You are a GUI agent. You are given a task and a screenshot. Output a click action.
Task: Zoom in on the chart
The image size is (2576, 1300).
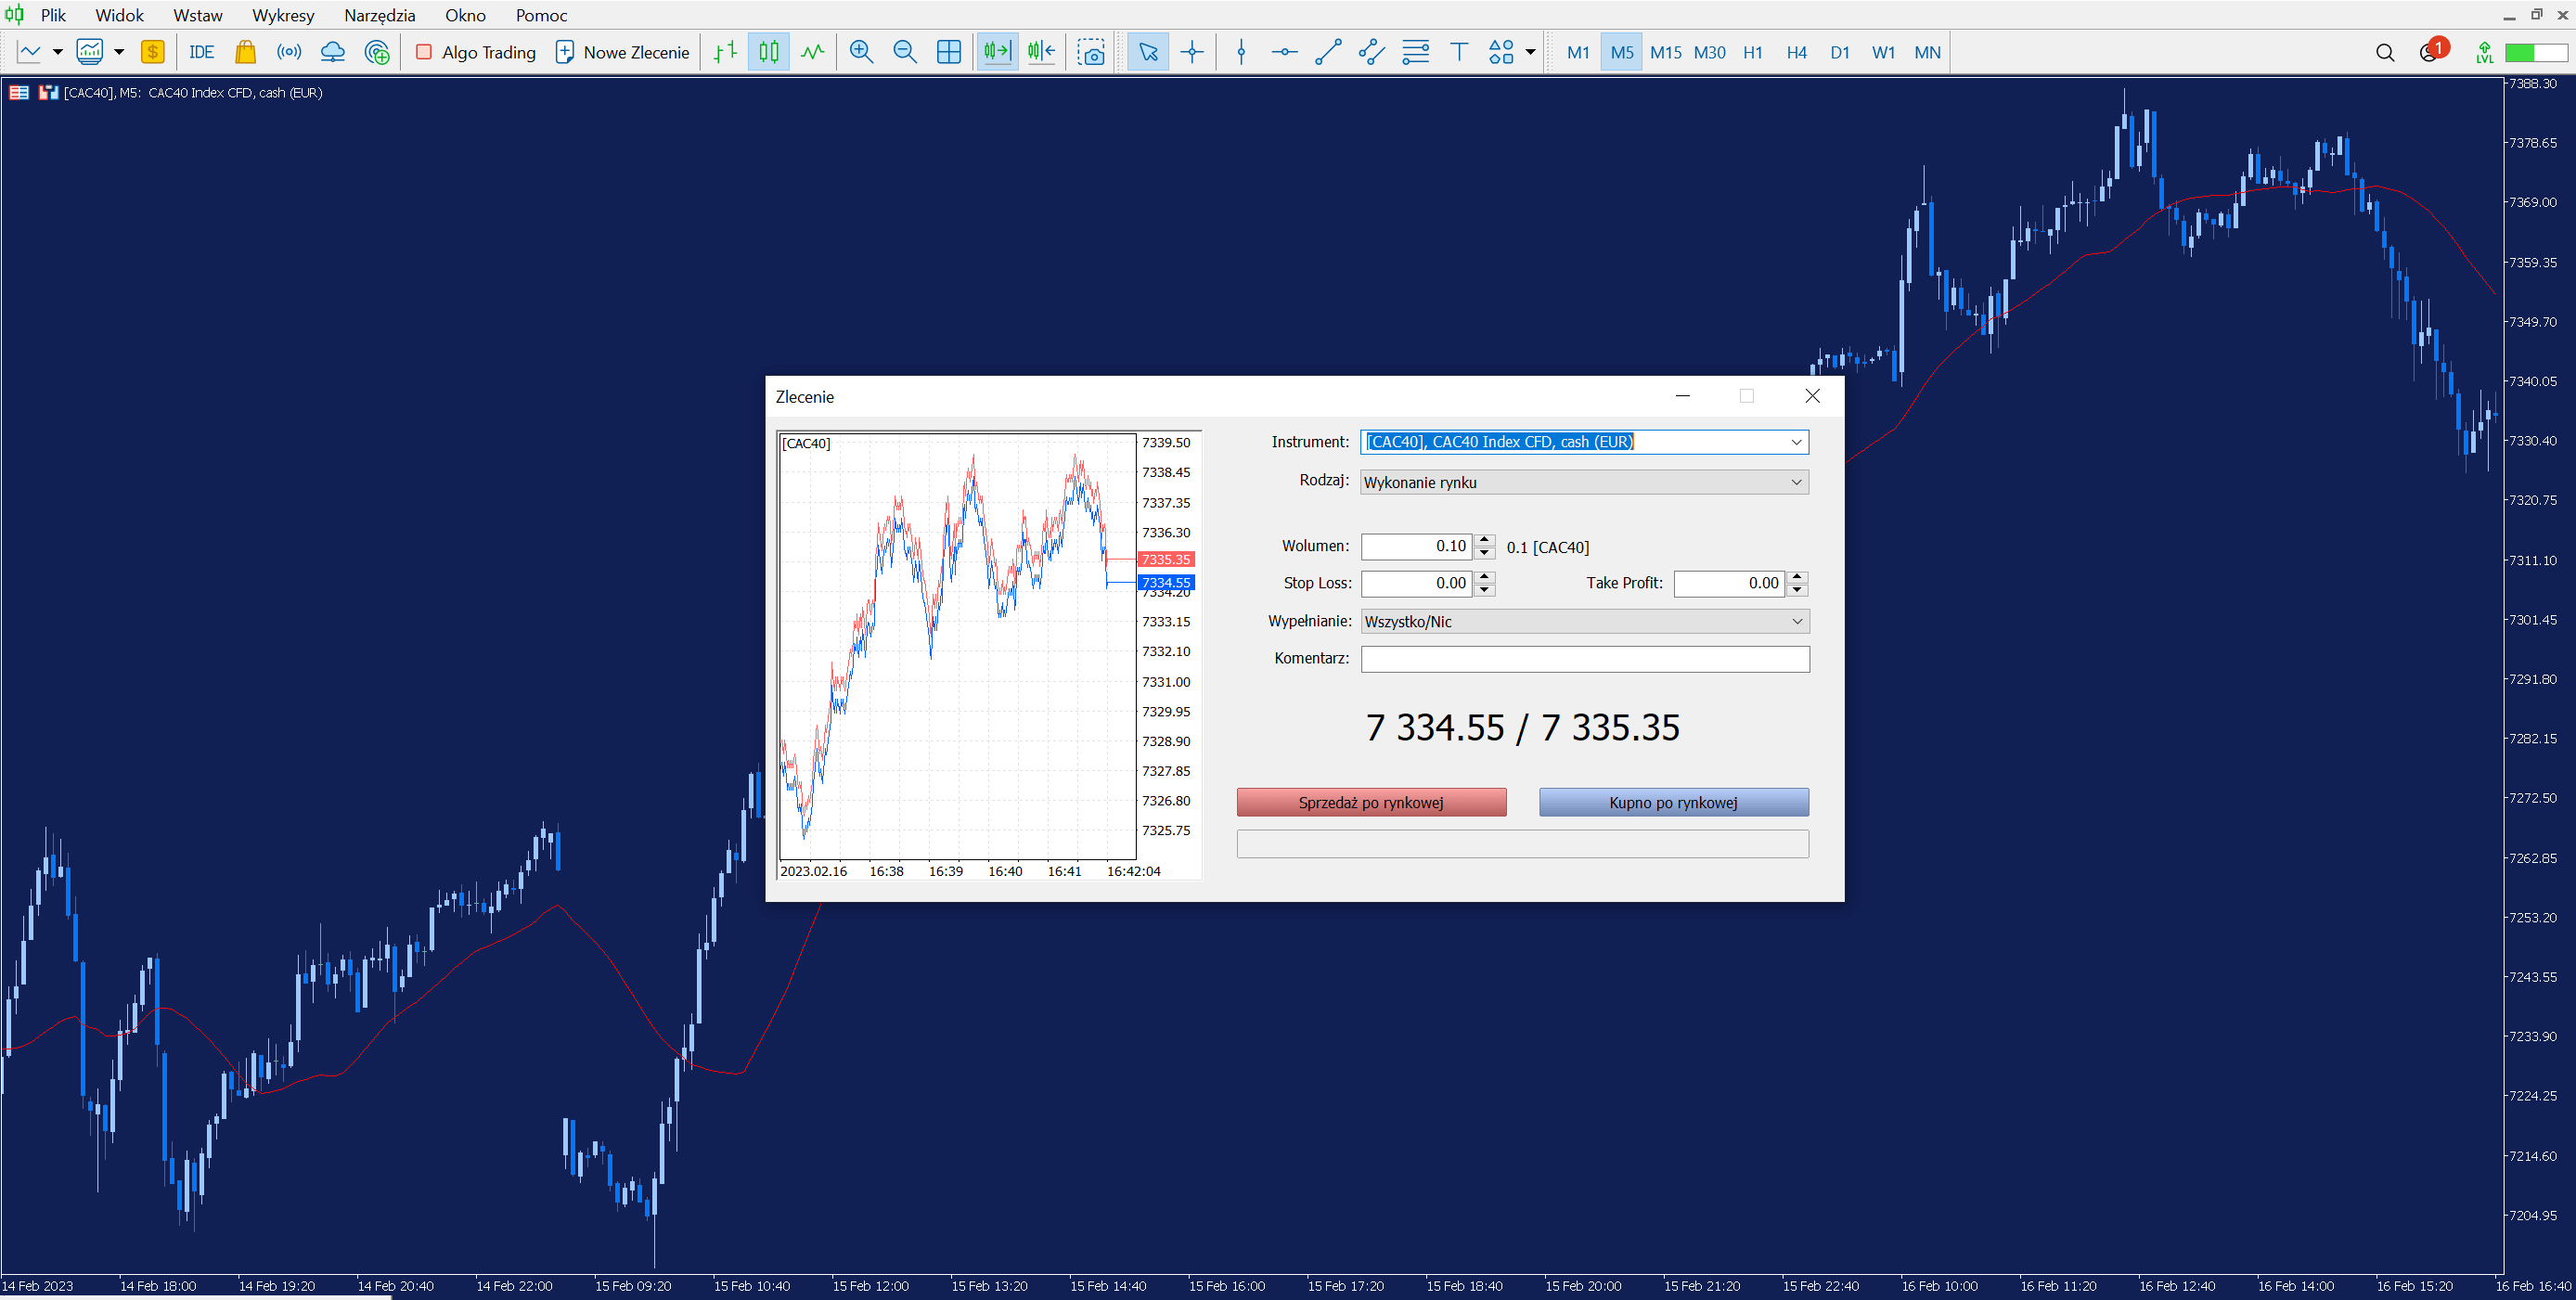point(861,52)
